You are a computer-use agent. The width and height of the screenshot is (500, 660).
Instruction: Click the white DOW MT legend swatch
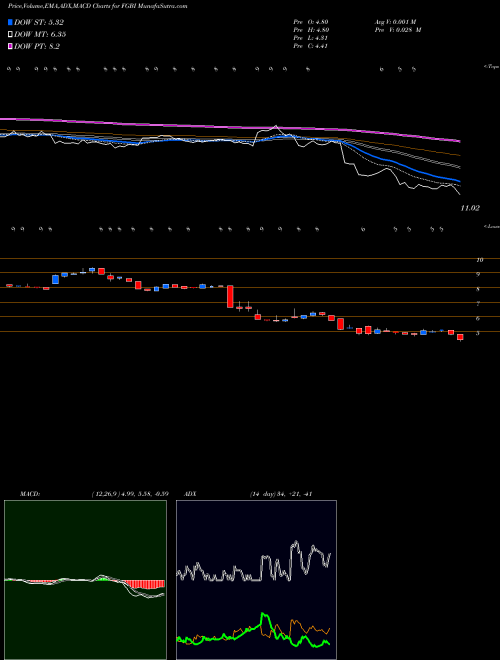[10, 34]
